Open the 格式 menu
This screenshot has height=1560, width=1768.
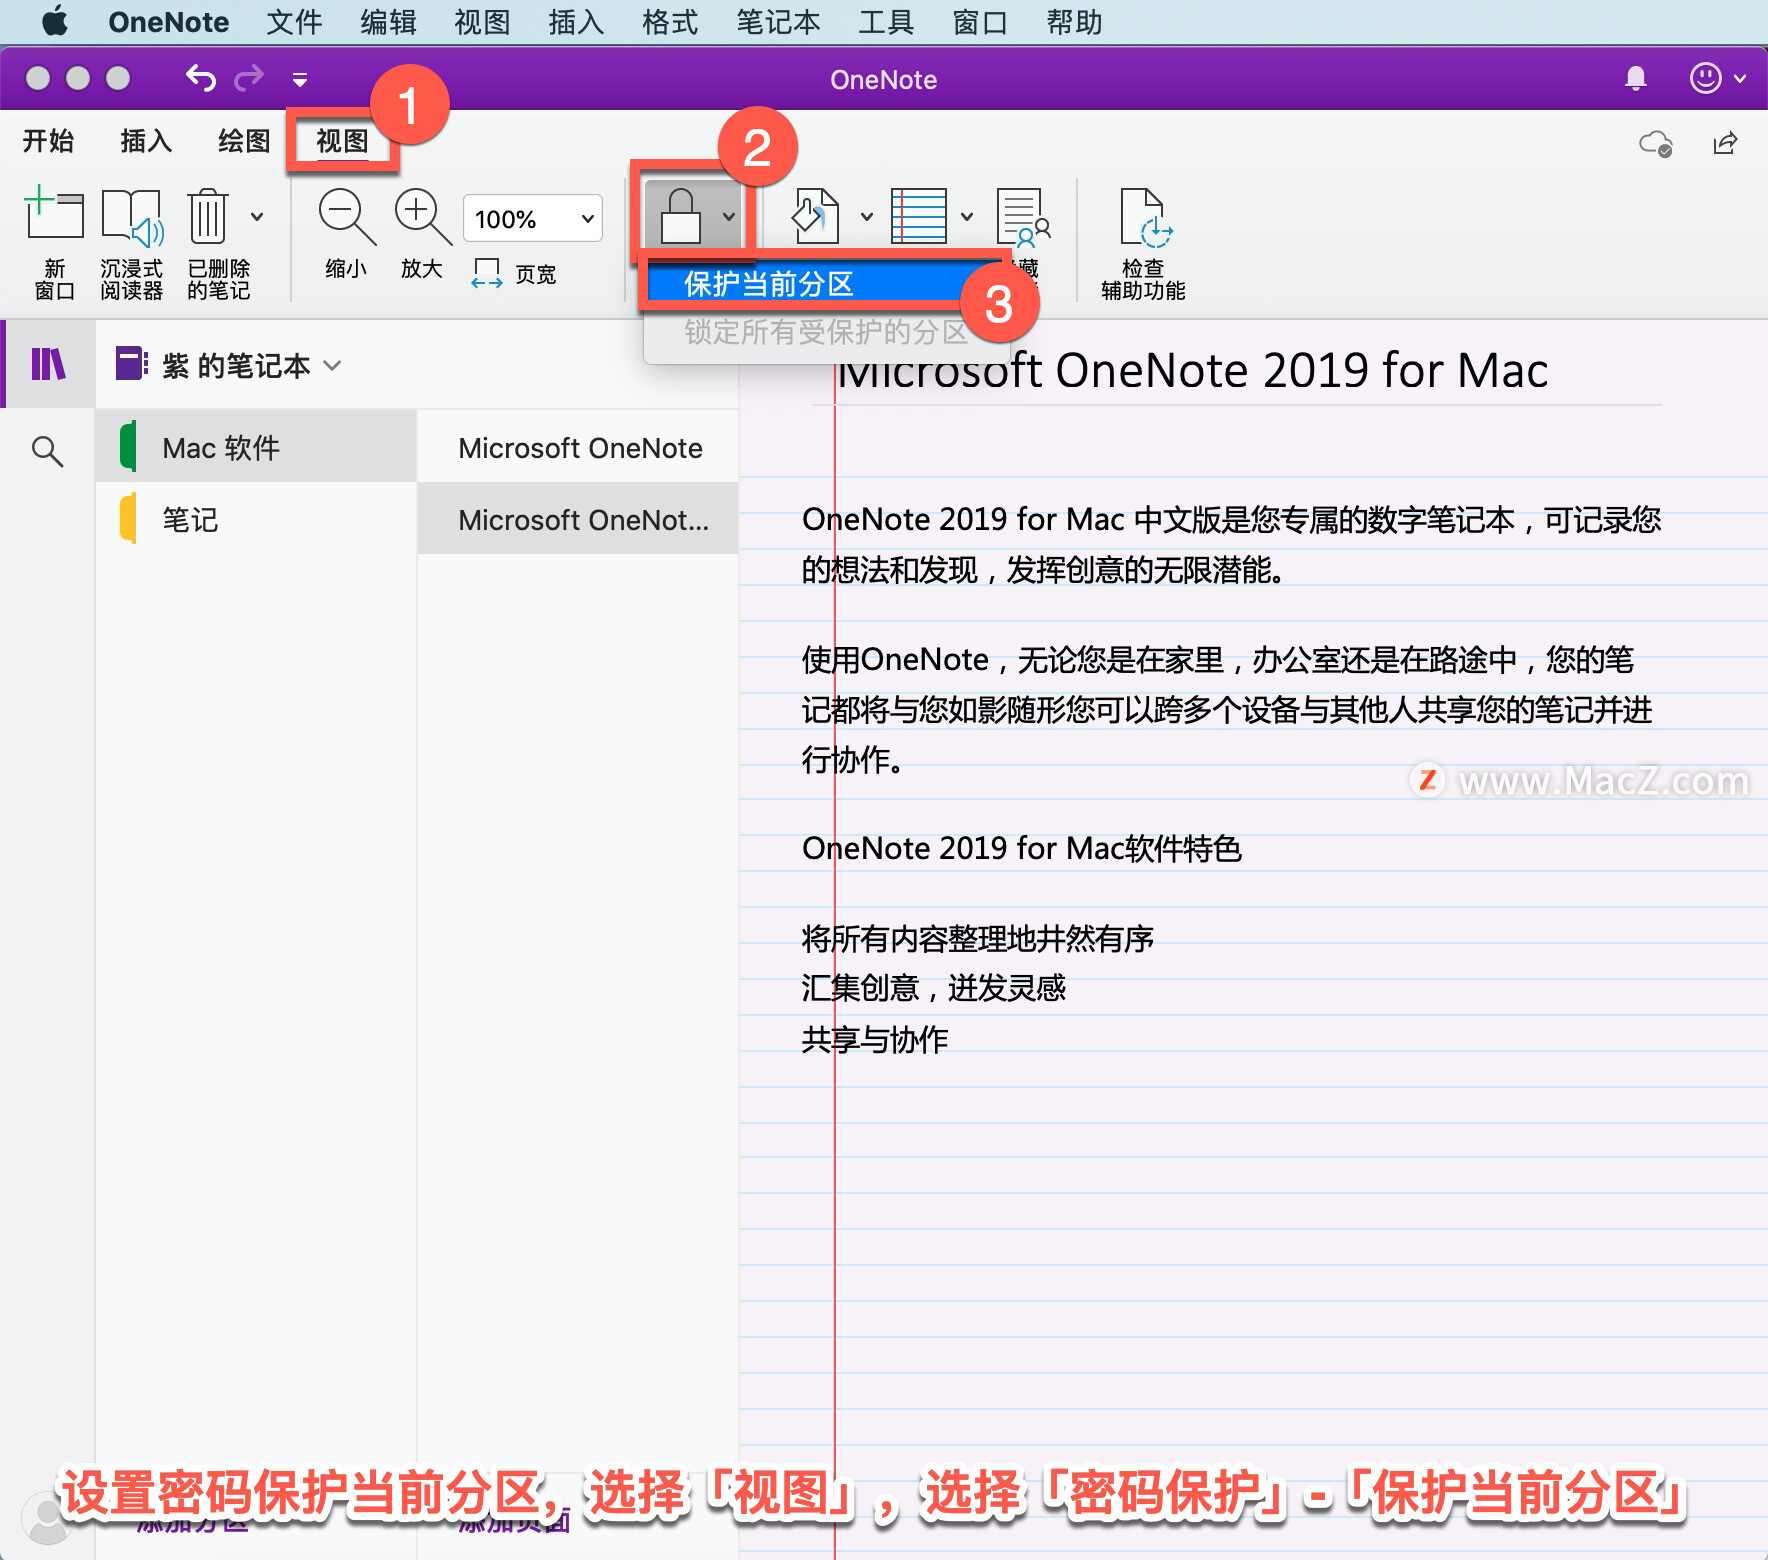click(x=670, y=22)
